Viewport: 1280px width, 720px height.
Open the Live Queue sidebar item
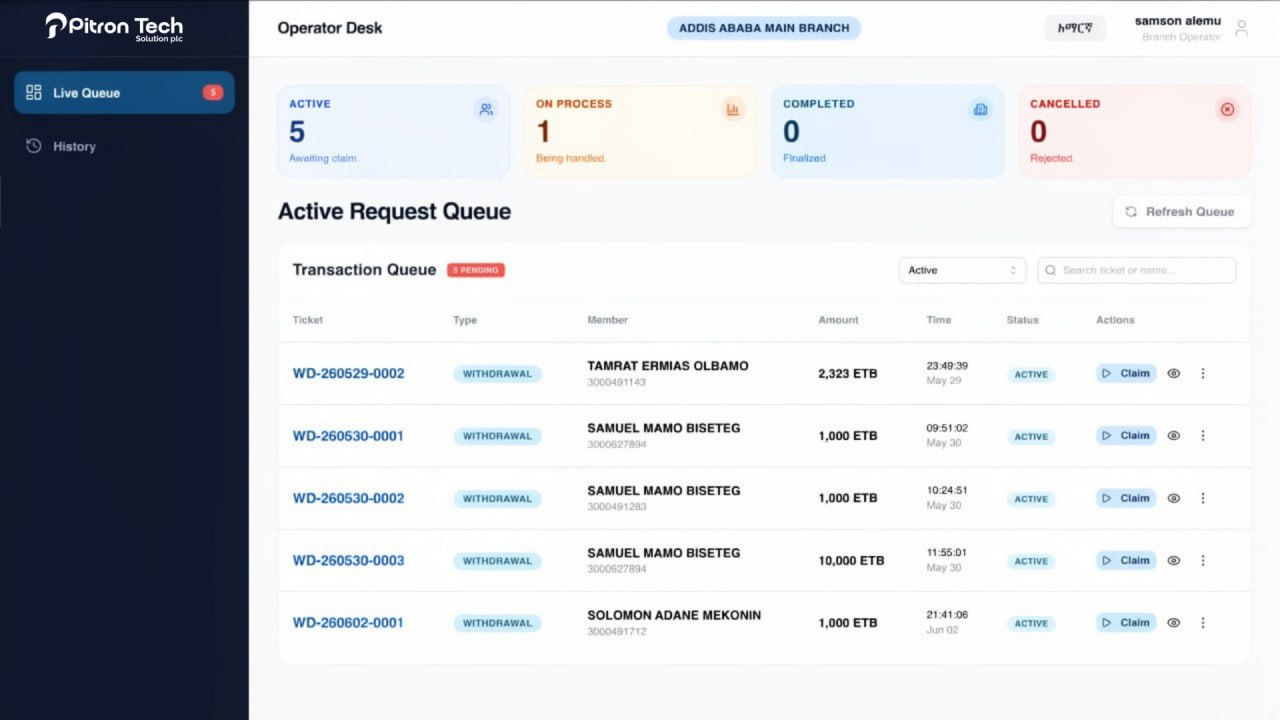pos(124,92)
